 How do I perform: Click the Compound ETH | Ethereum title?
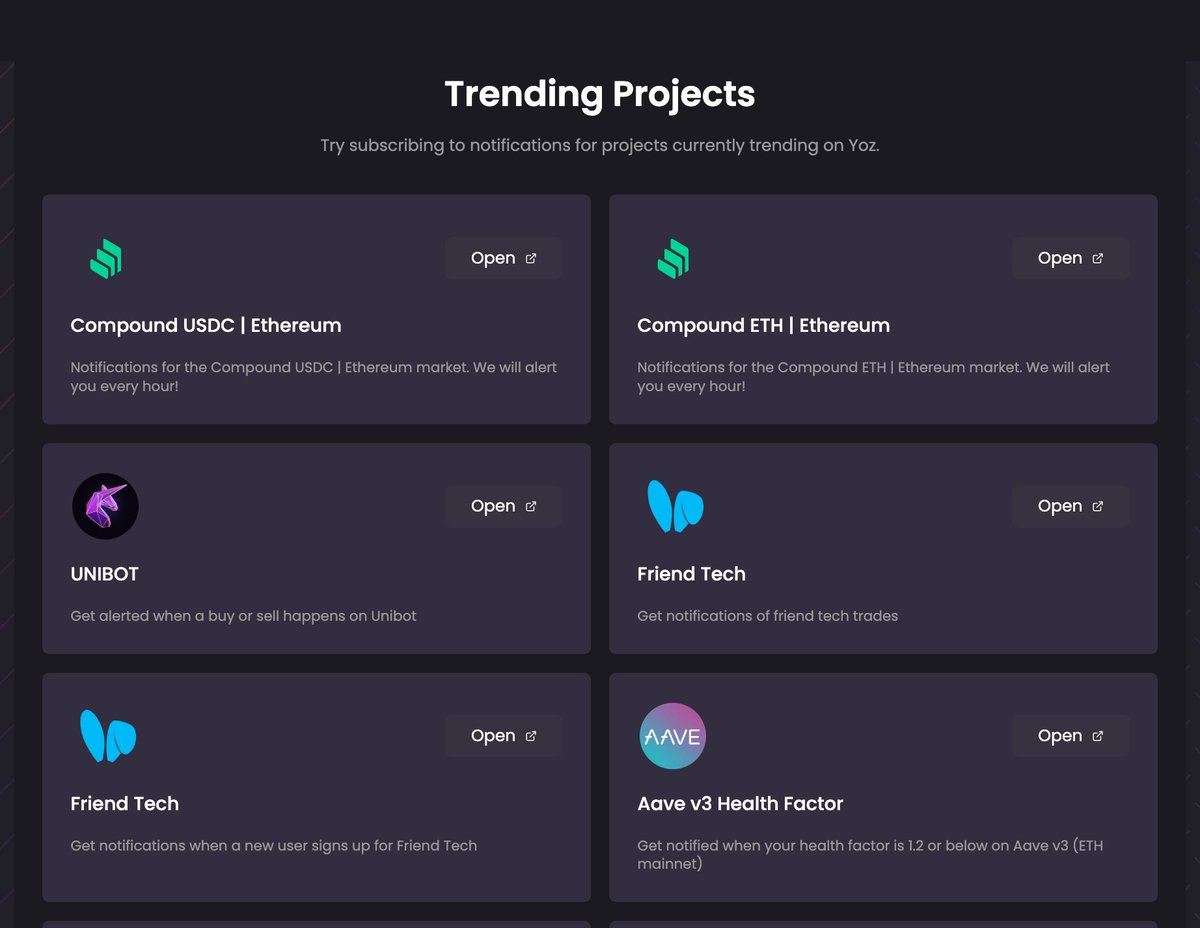763,325
